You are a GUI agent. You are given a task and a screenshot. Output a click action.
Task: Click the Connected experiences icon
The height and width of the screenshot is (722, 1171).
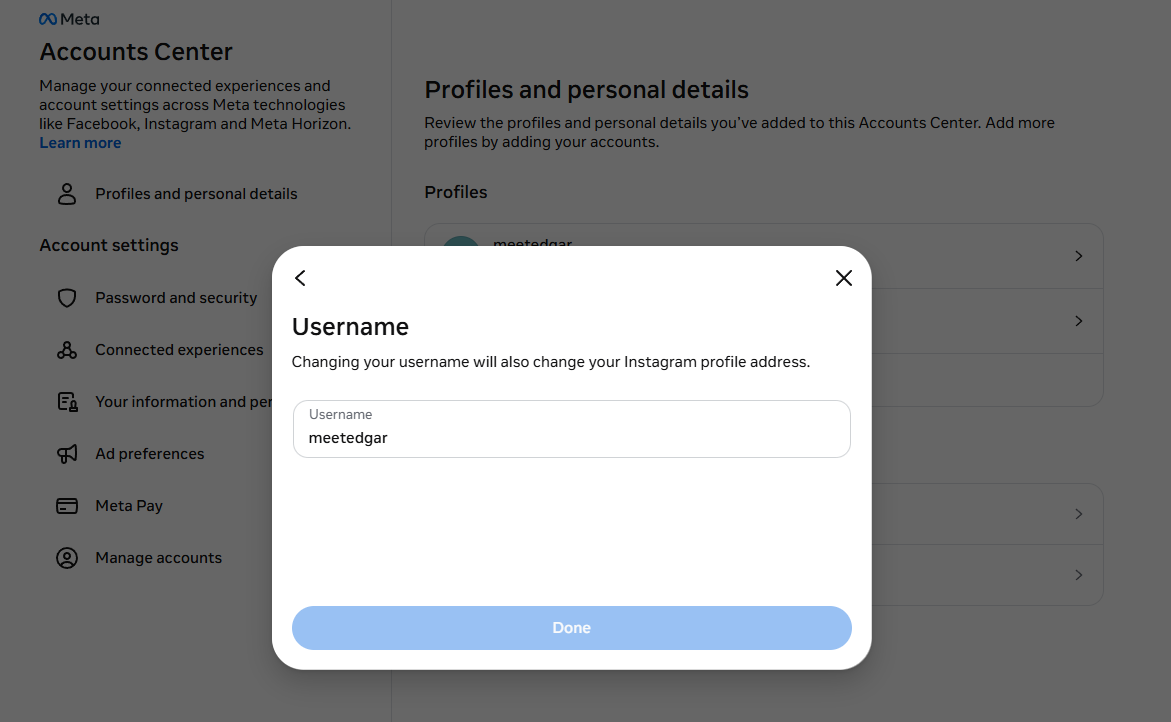point(66,350)
